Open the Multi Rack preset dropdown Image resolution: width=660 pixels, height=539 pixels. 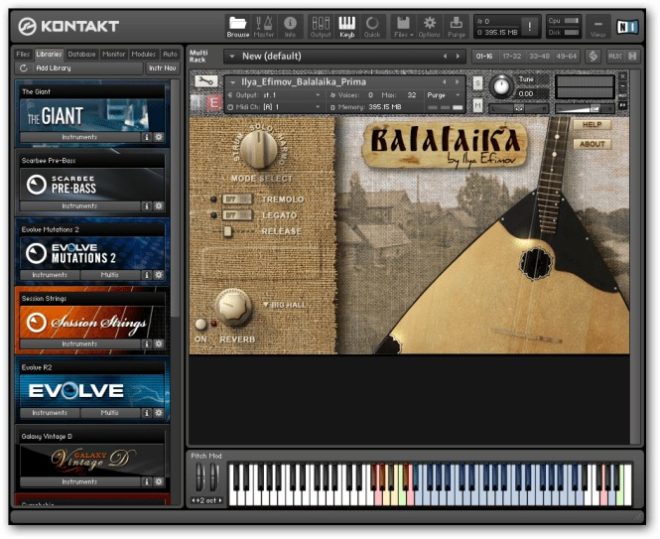[232, 56]
